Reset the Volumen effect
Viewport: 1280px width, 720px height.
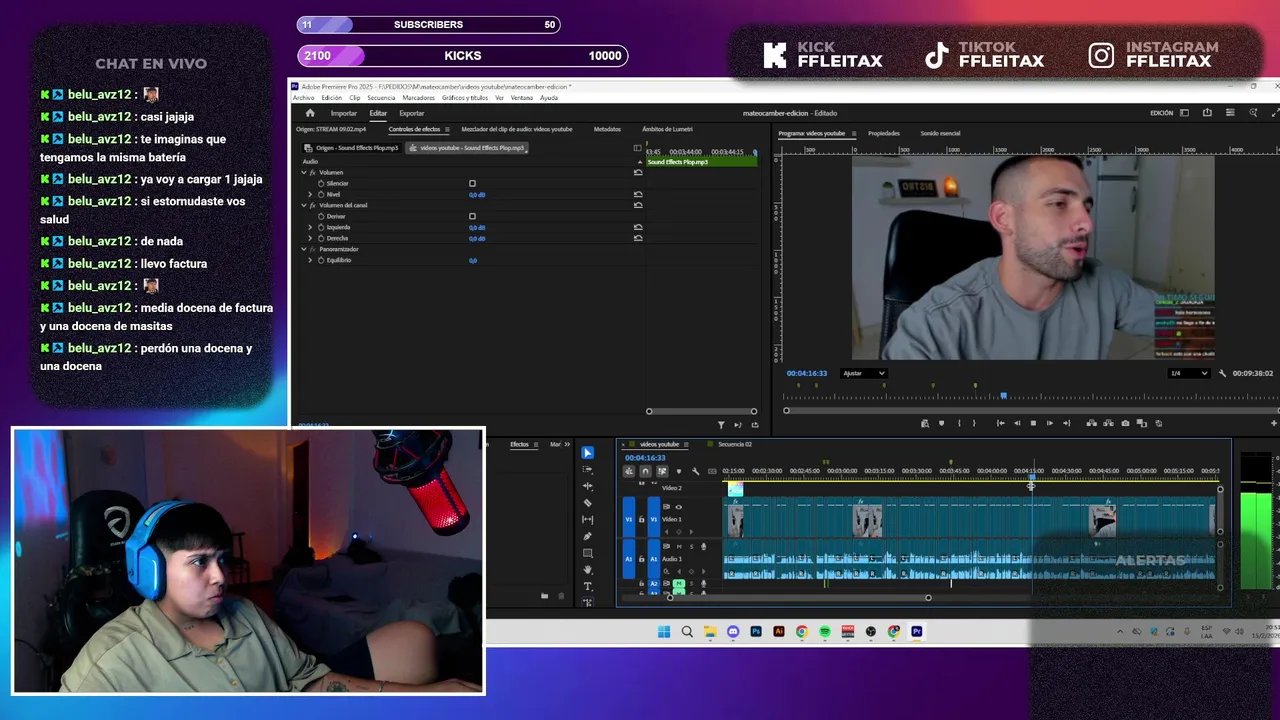pos(638,172)
